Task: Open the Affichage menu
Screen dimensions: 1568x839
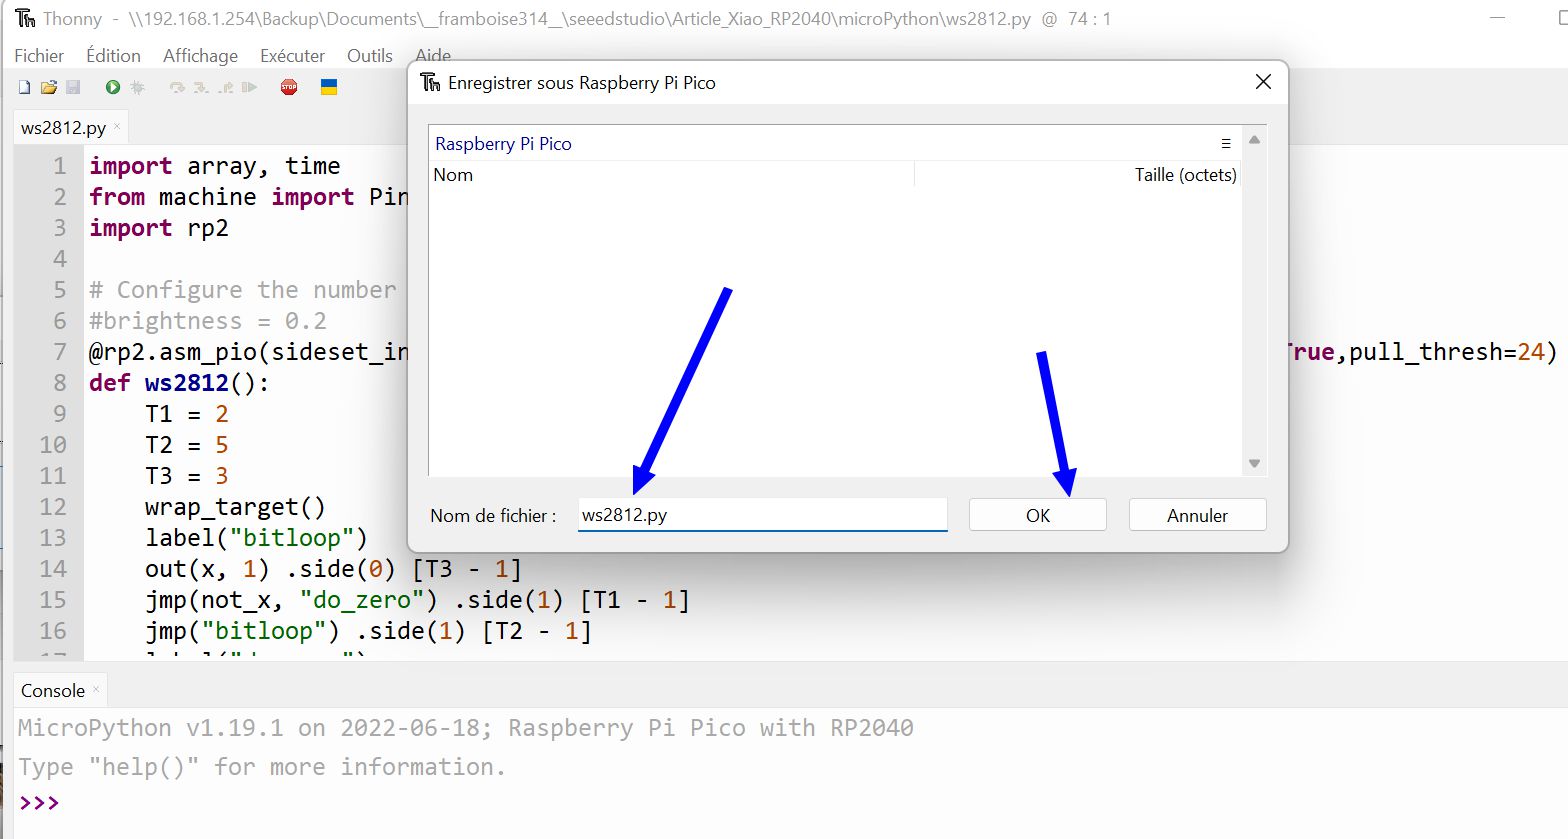Action: [200, 56]
